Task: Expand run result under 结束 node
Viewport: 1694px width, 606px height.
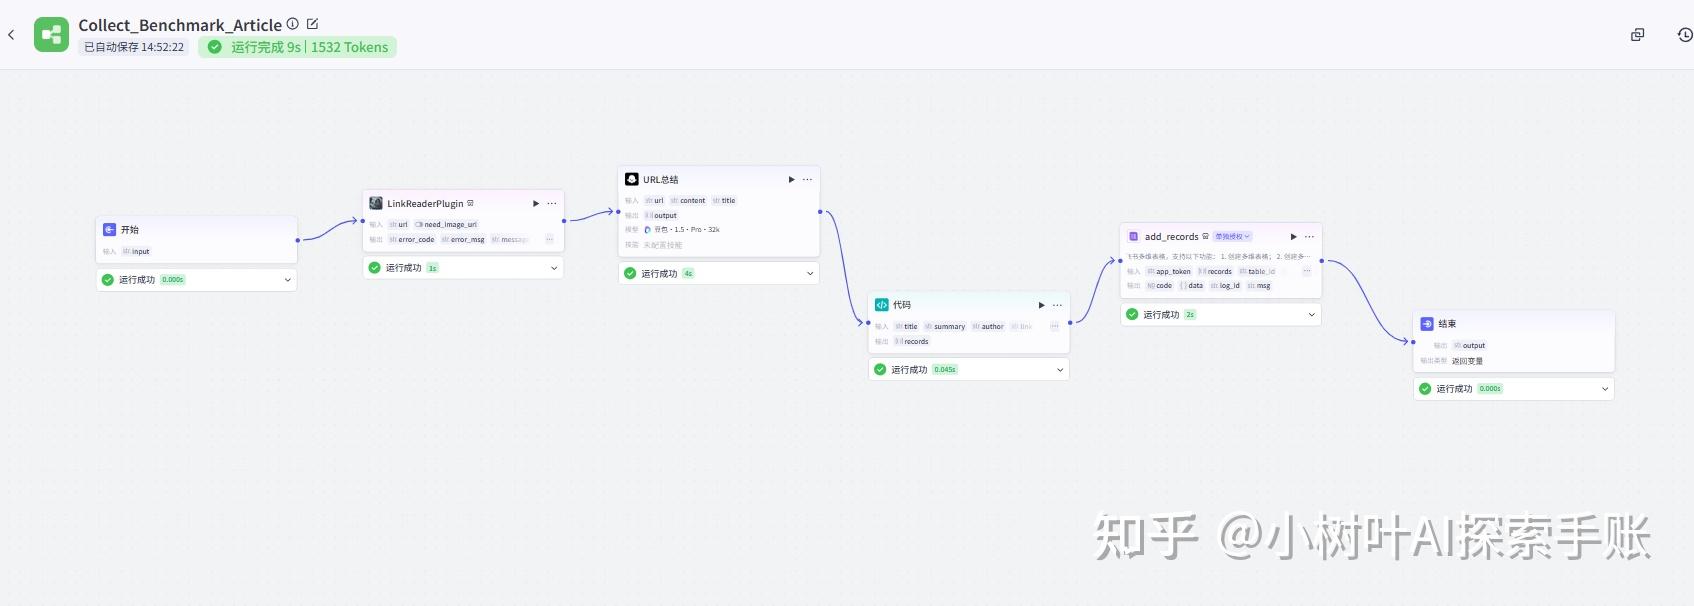Action: [x=1605, y=389]
